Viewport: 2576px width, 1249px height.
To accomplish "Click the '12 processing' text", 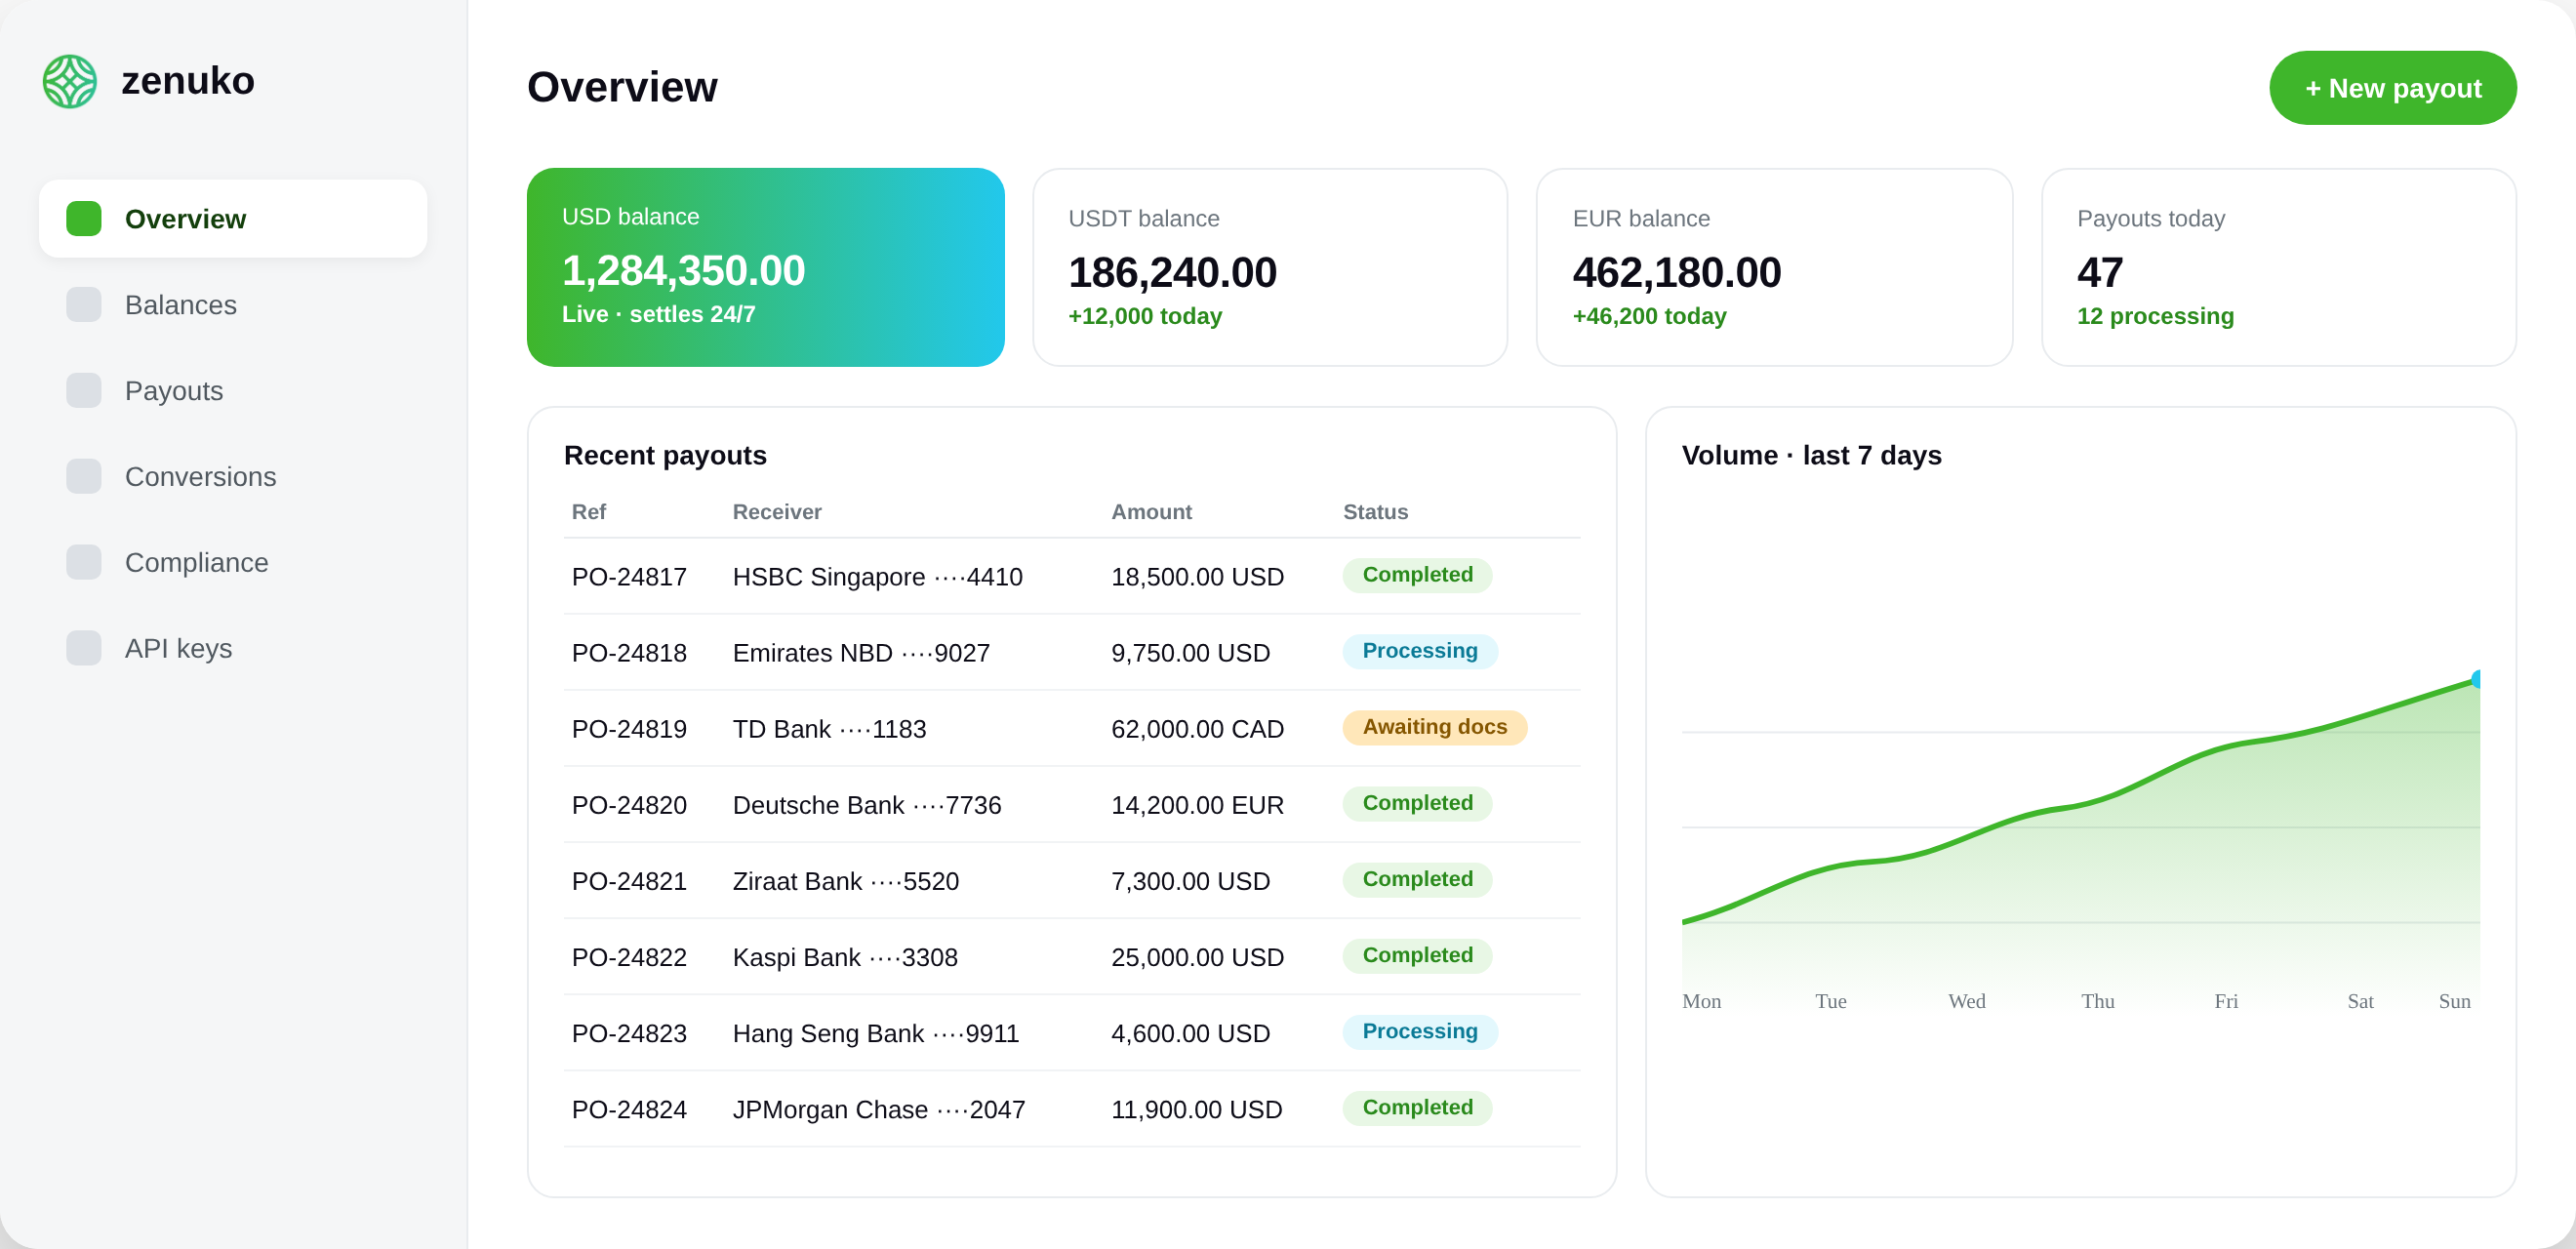I will tap(2155, 316).
